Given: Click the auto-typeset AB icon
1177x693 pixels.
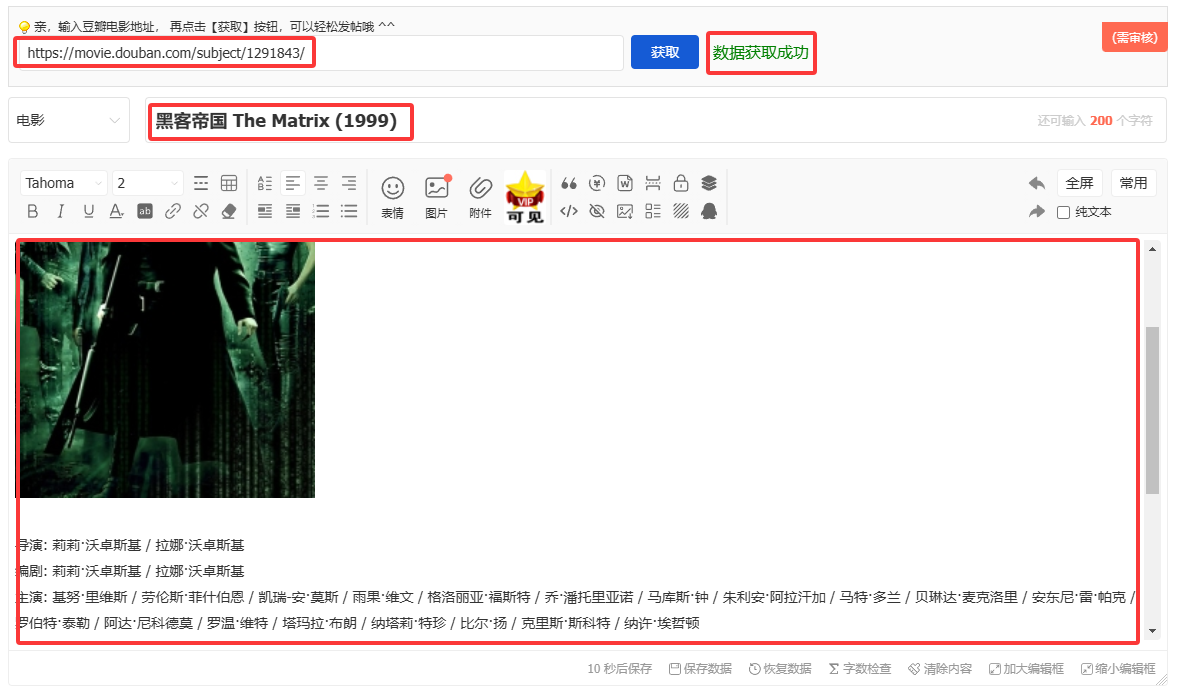Looking at the screenshot, I should 265,183.
